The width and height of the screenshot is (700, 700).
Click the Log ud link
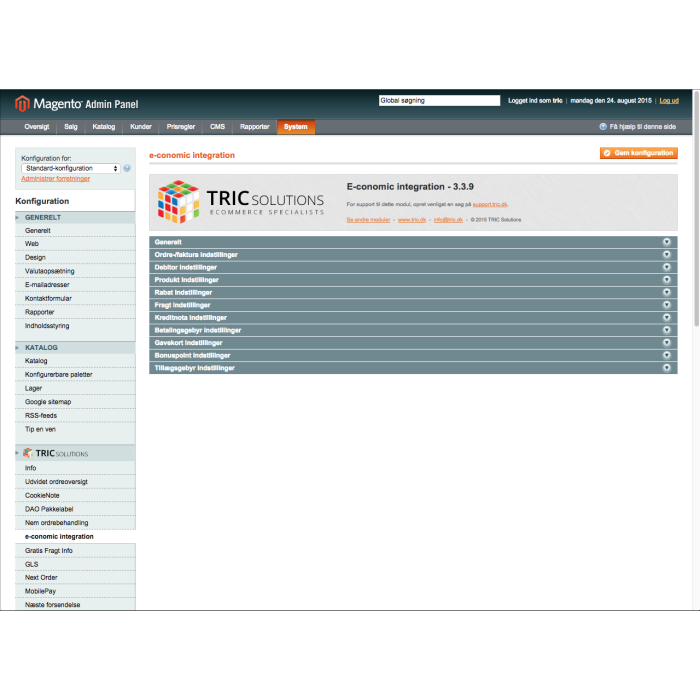point(668,101)
